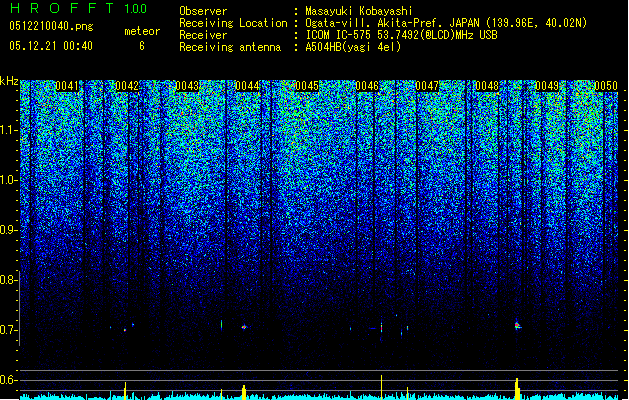
Task: Click the 0048 time marker
Action: coord(487,86)
